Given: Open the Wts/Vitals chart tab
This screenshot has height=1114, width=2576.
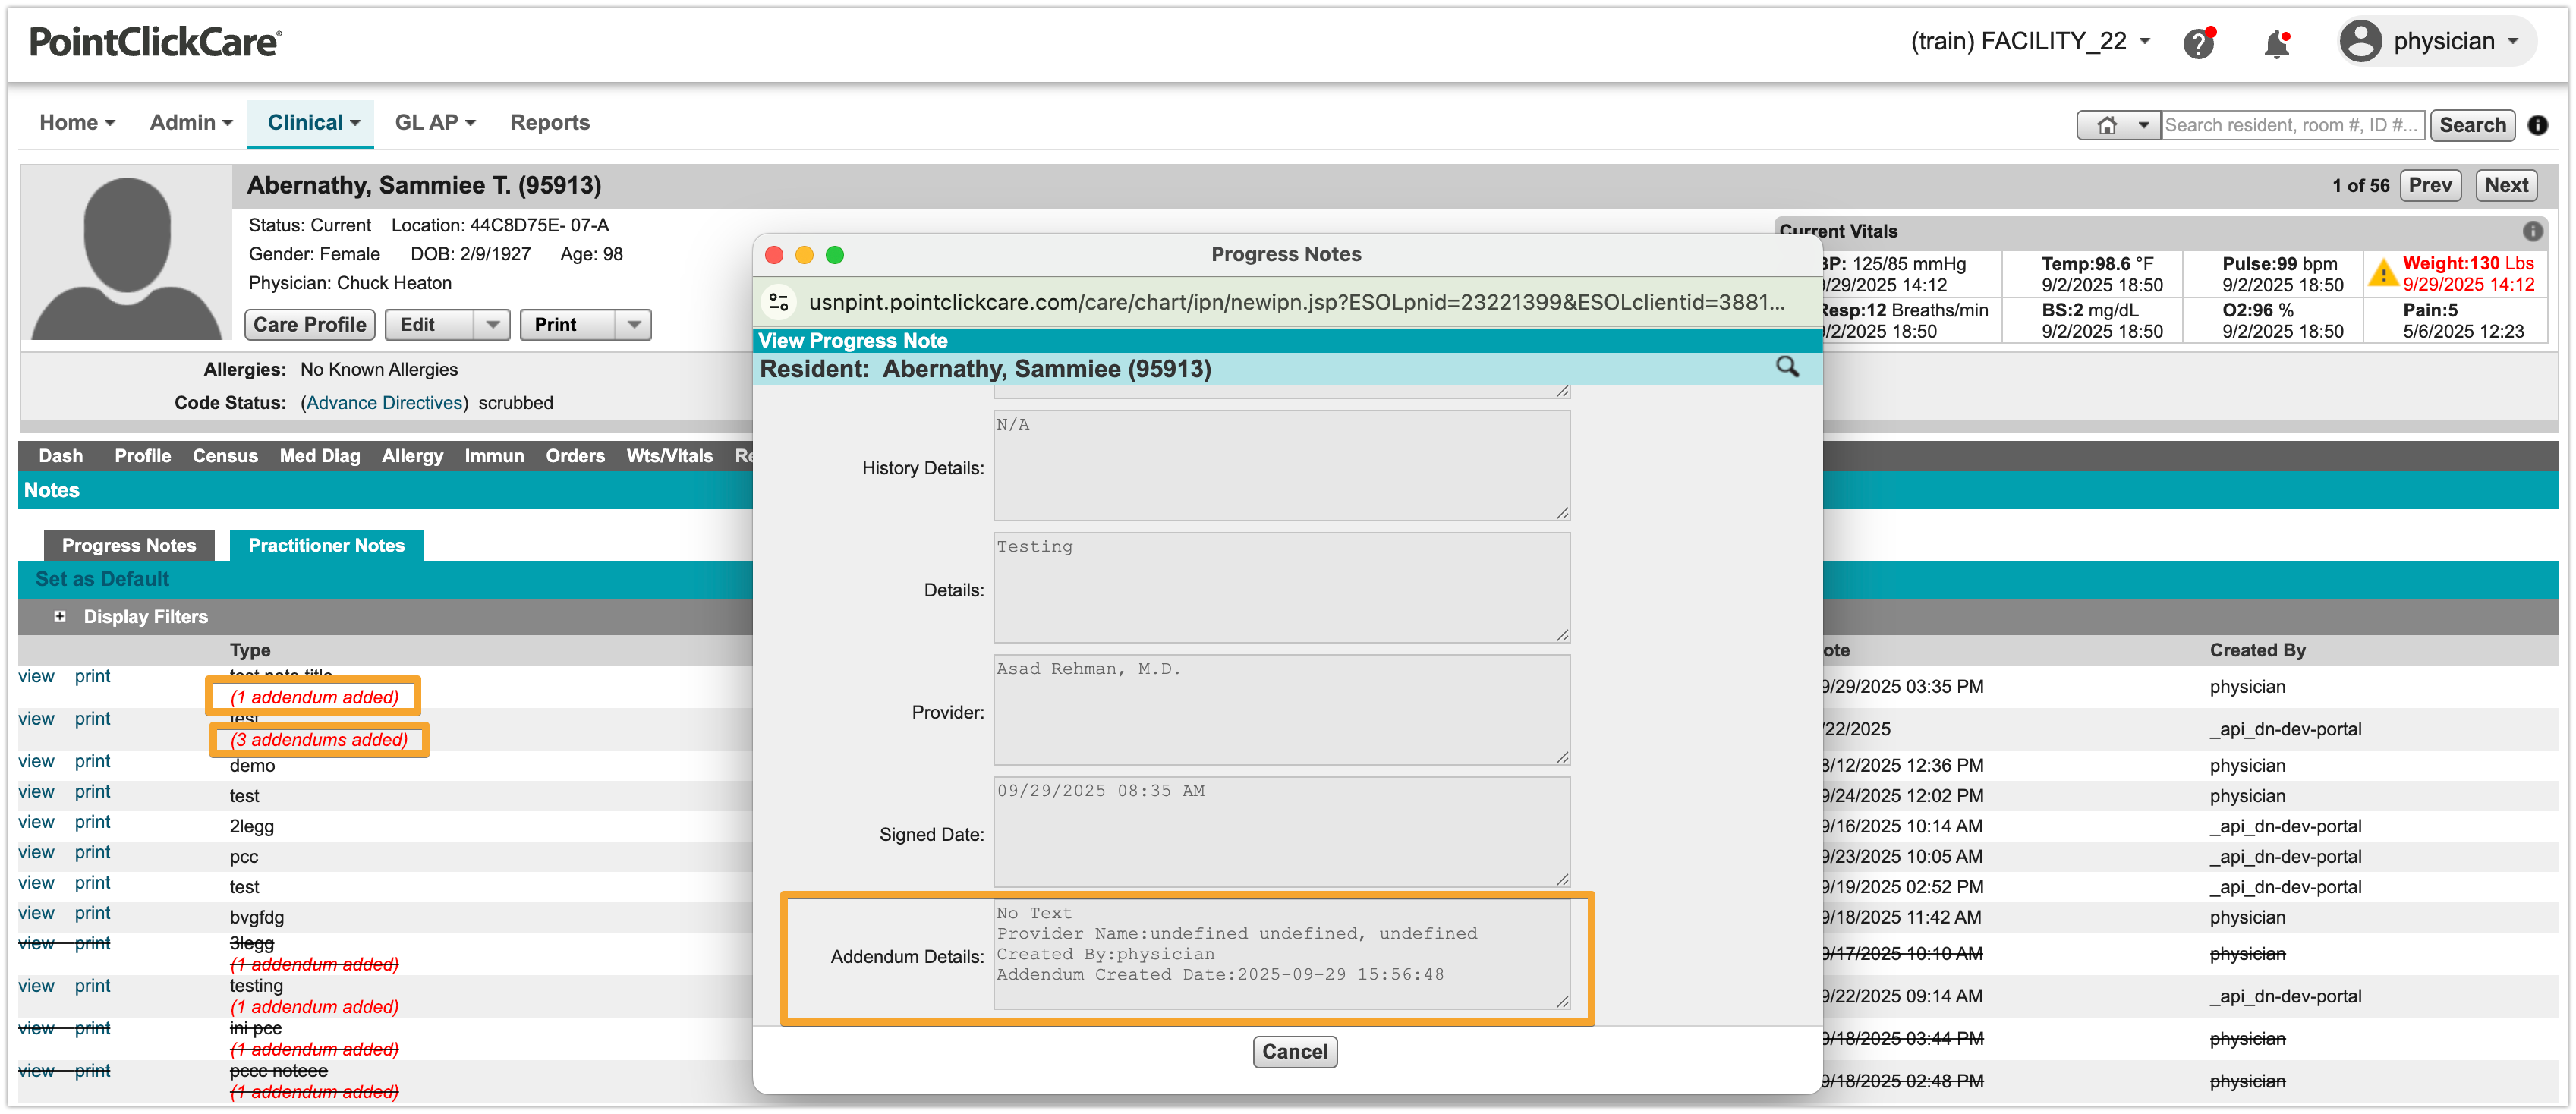Looking at the screenshot, I should [670, 455].
